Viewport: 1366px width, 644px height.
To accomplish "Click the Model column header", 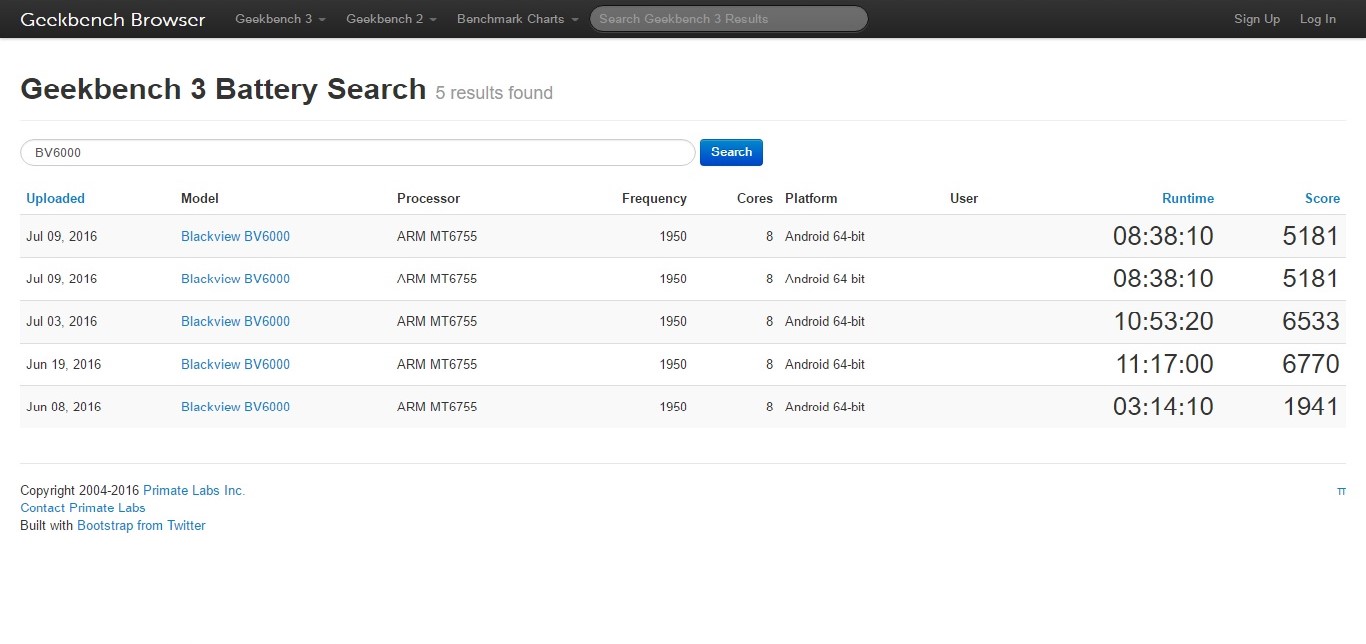I will [x=200, y=198].
